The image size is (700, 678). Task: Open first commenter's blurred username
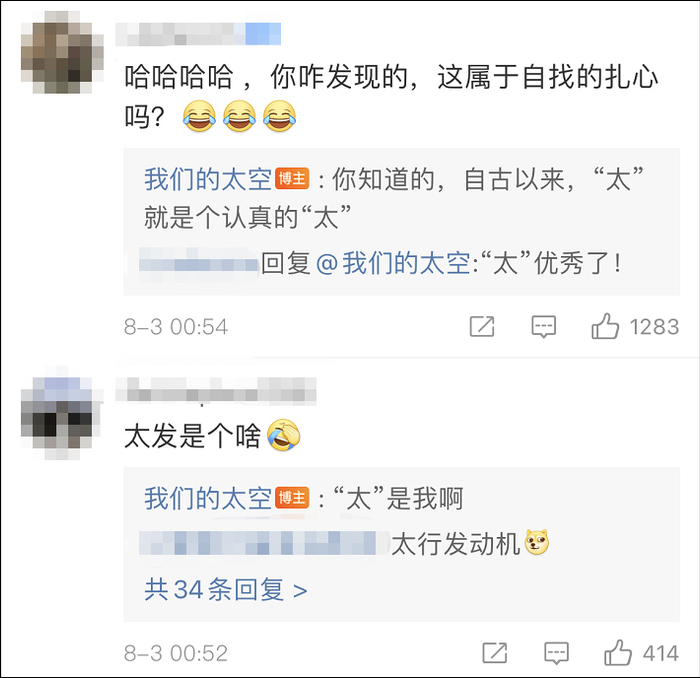point(198,34)
